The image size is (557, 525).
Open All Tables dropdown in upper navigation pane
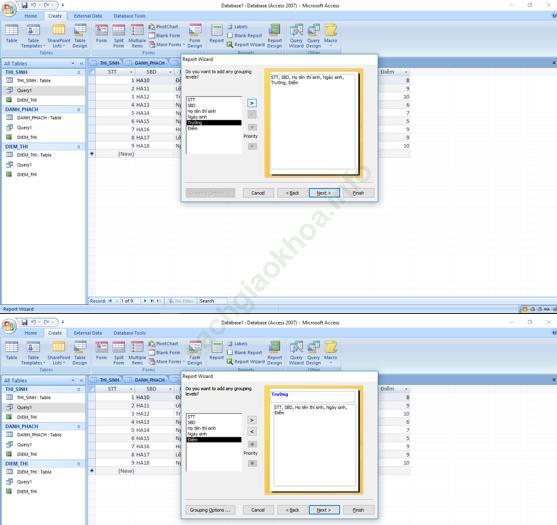73,63
